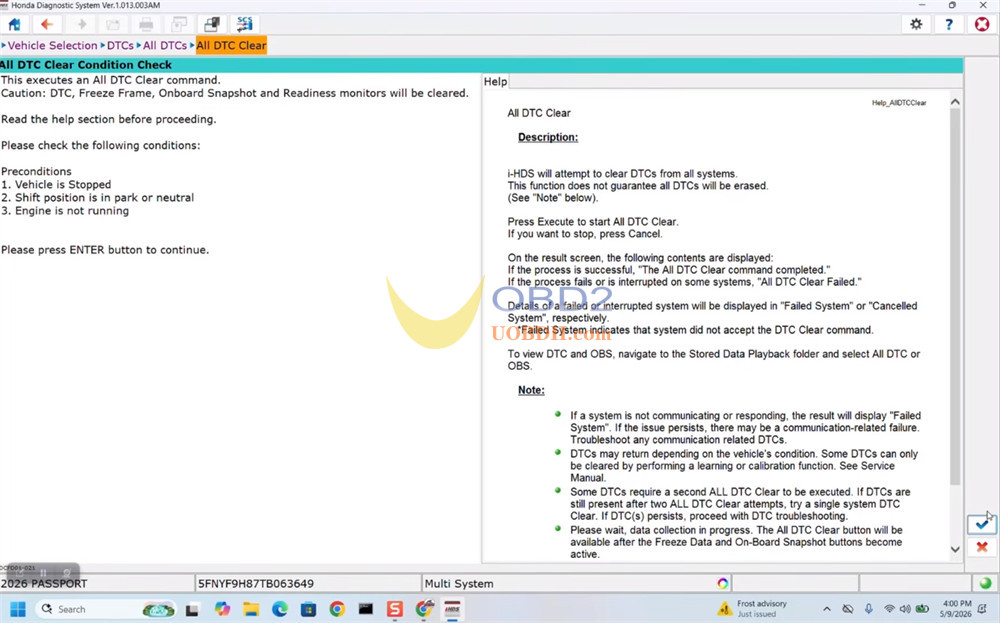Open the Frost advisory weather widget

[753, 609]
